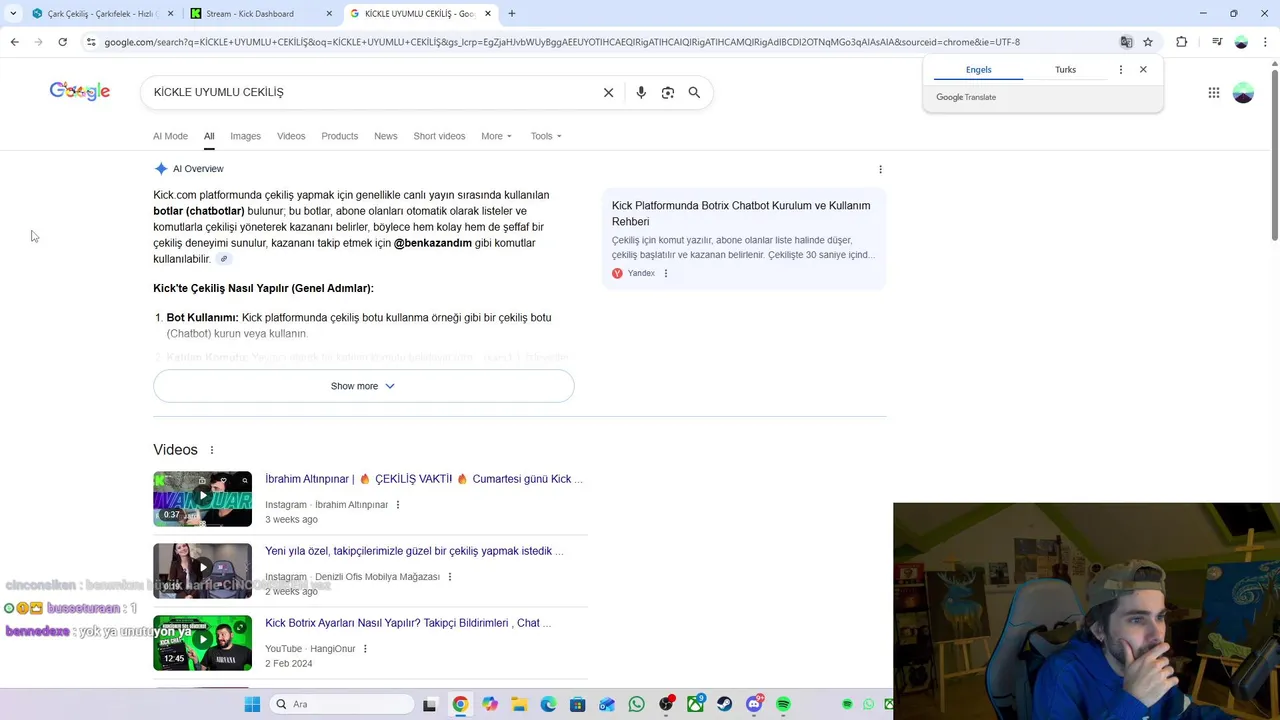Click the Google logo
Image resolution: width=1280 pixels, height=720 pixels.
coord(80,91)
